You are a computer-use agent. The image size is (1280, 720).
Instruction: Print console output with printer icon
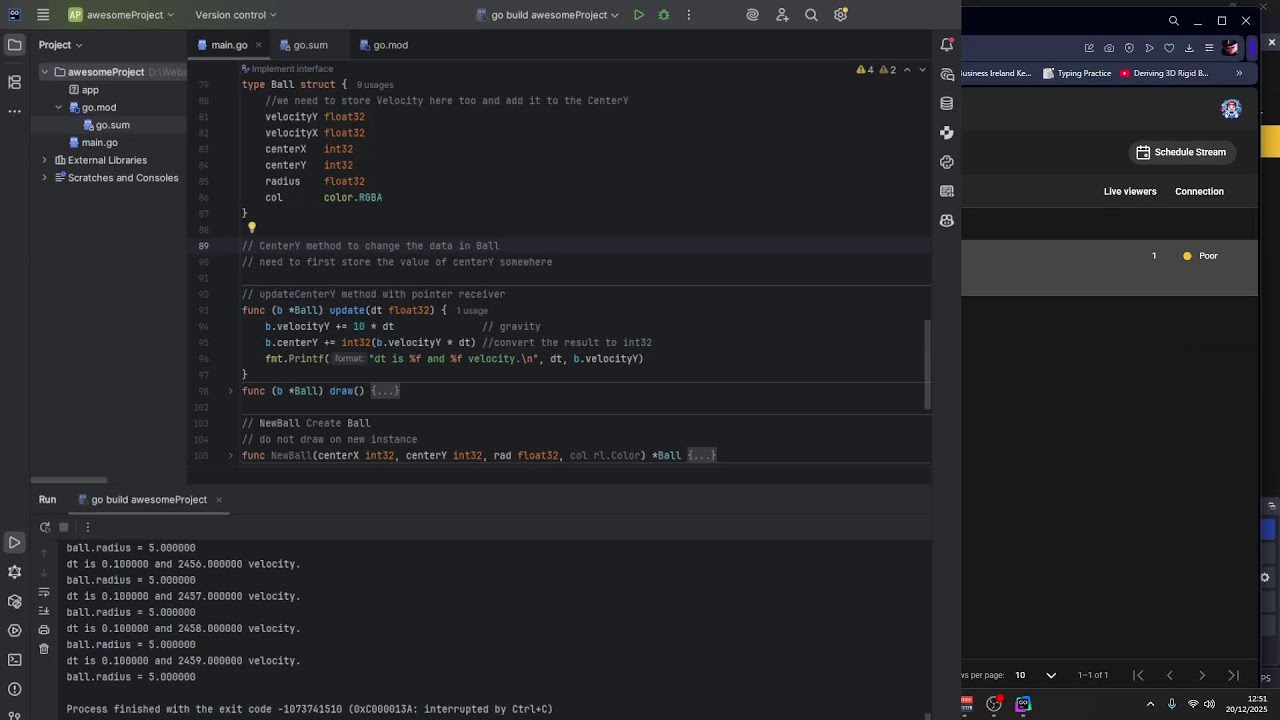point(44,630)
